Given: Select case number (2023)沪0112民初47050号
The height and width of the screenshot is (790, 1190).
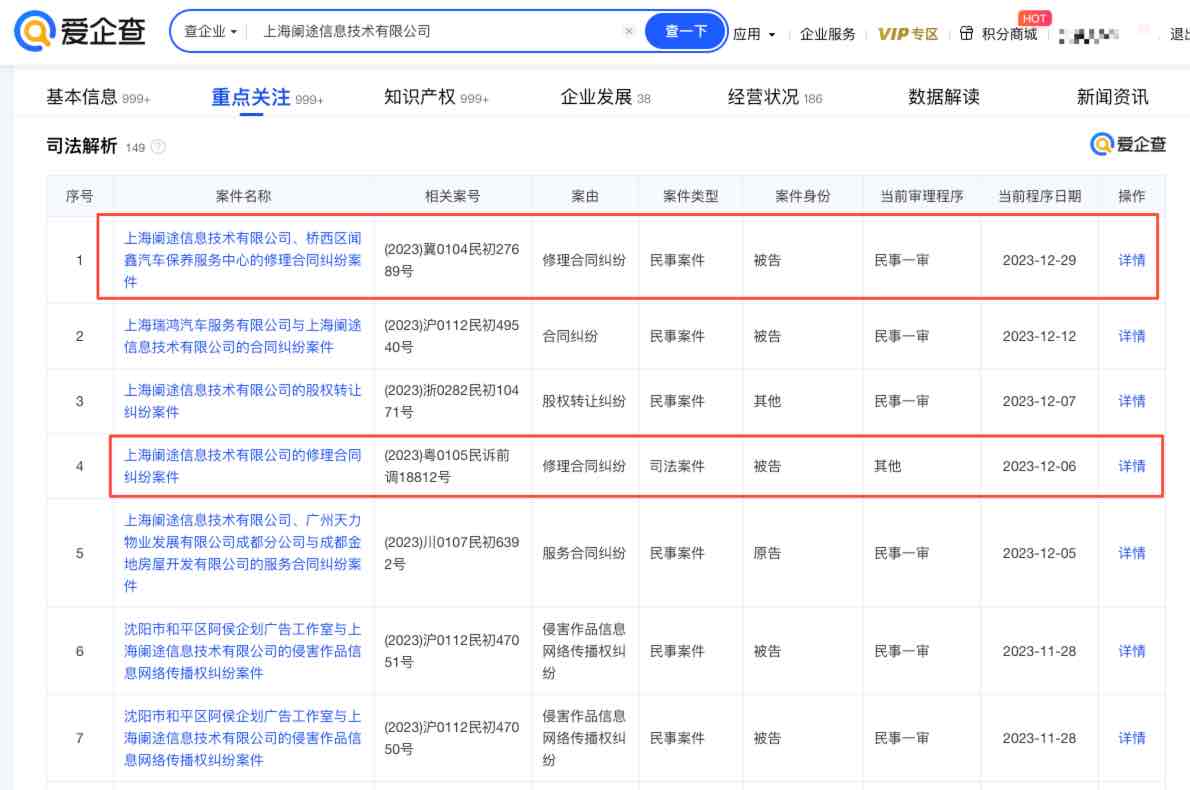Looking at the screenshot, I should (452, 738).
